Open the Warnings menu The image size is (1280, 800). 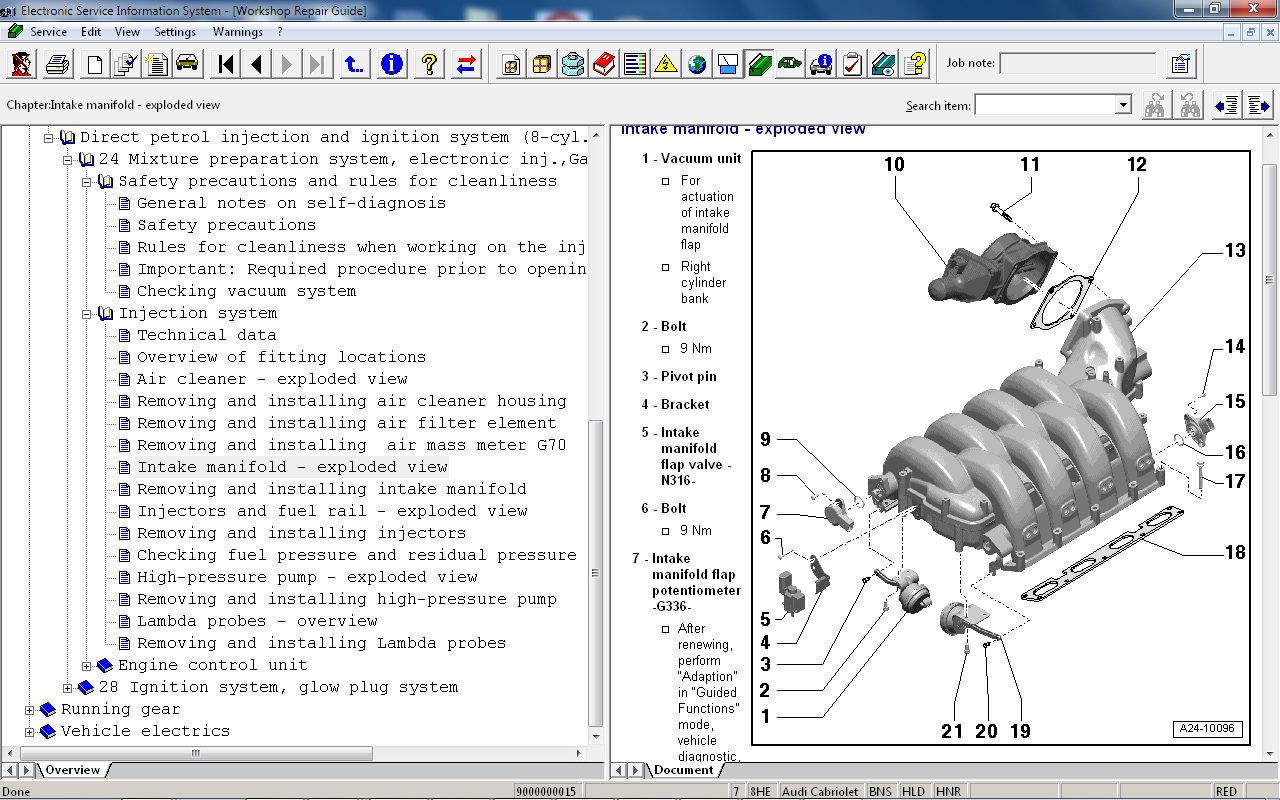click(x=237, y=32)
